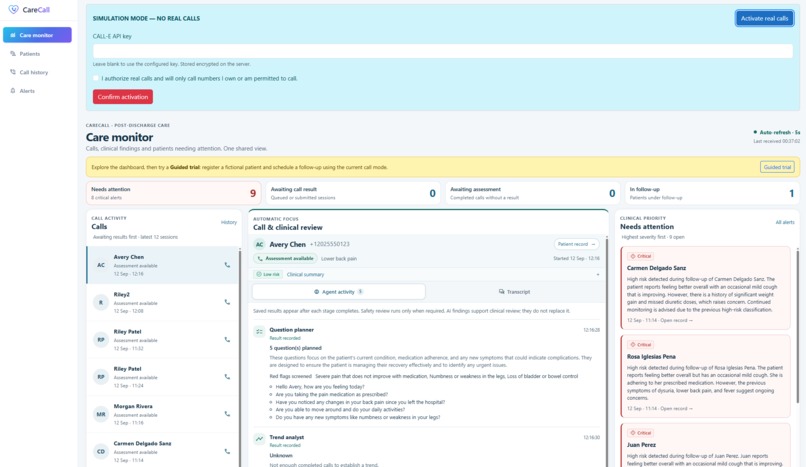Open record link in Carmen Delgado Sanz alert
806x467 pixels.
(x=676, y=320)
